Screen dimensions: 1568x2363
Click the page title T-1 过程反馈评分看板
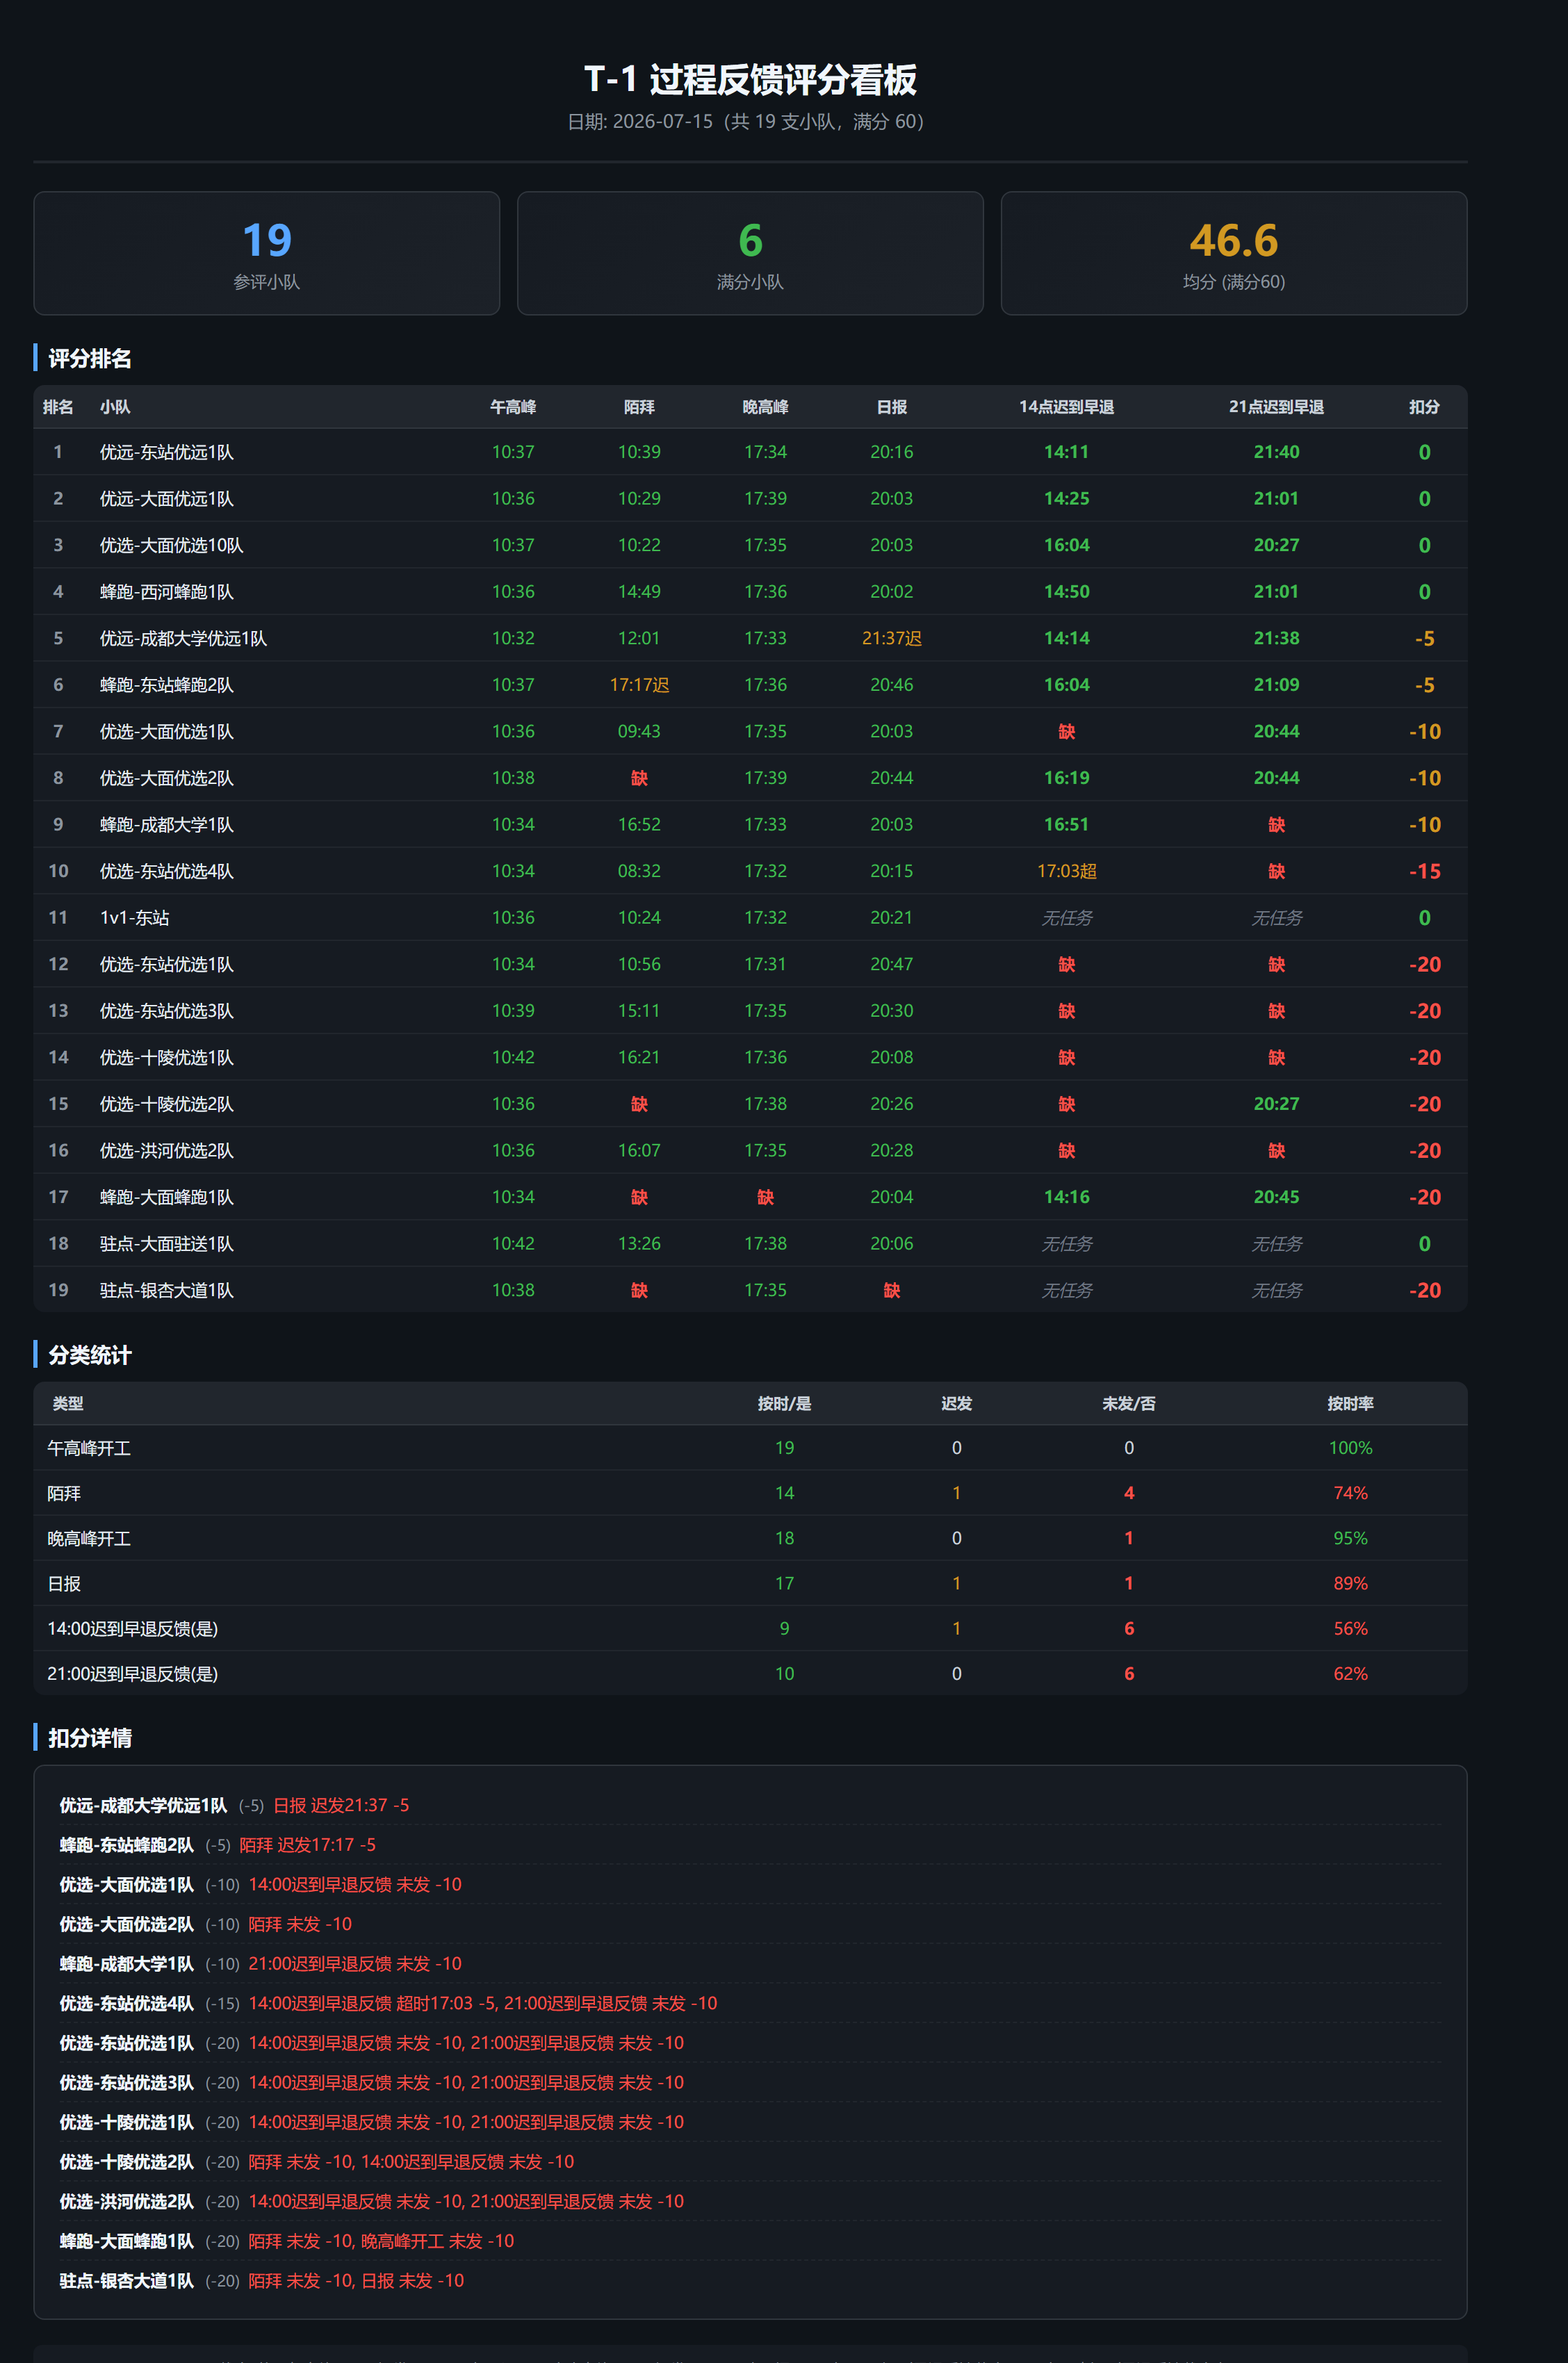pyautogui.click(x=750, y=80)
